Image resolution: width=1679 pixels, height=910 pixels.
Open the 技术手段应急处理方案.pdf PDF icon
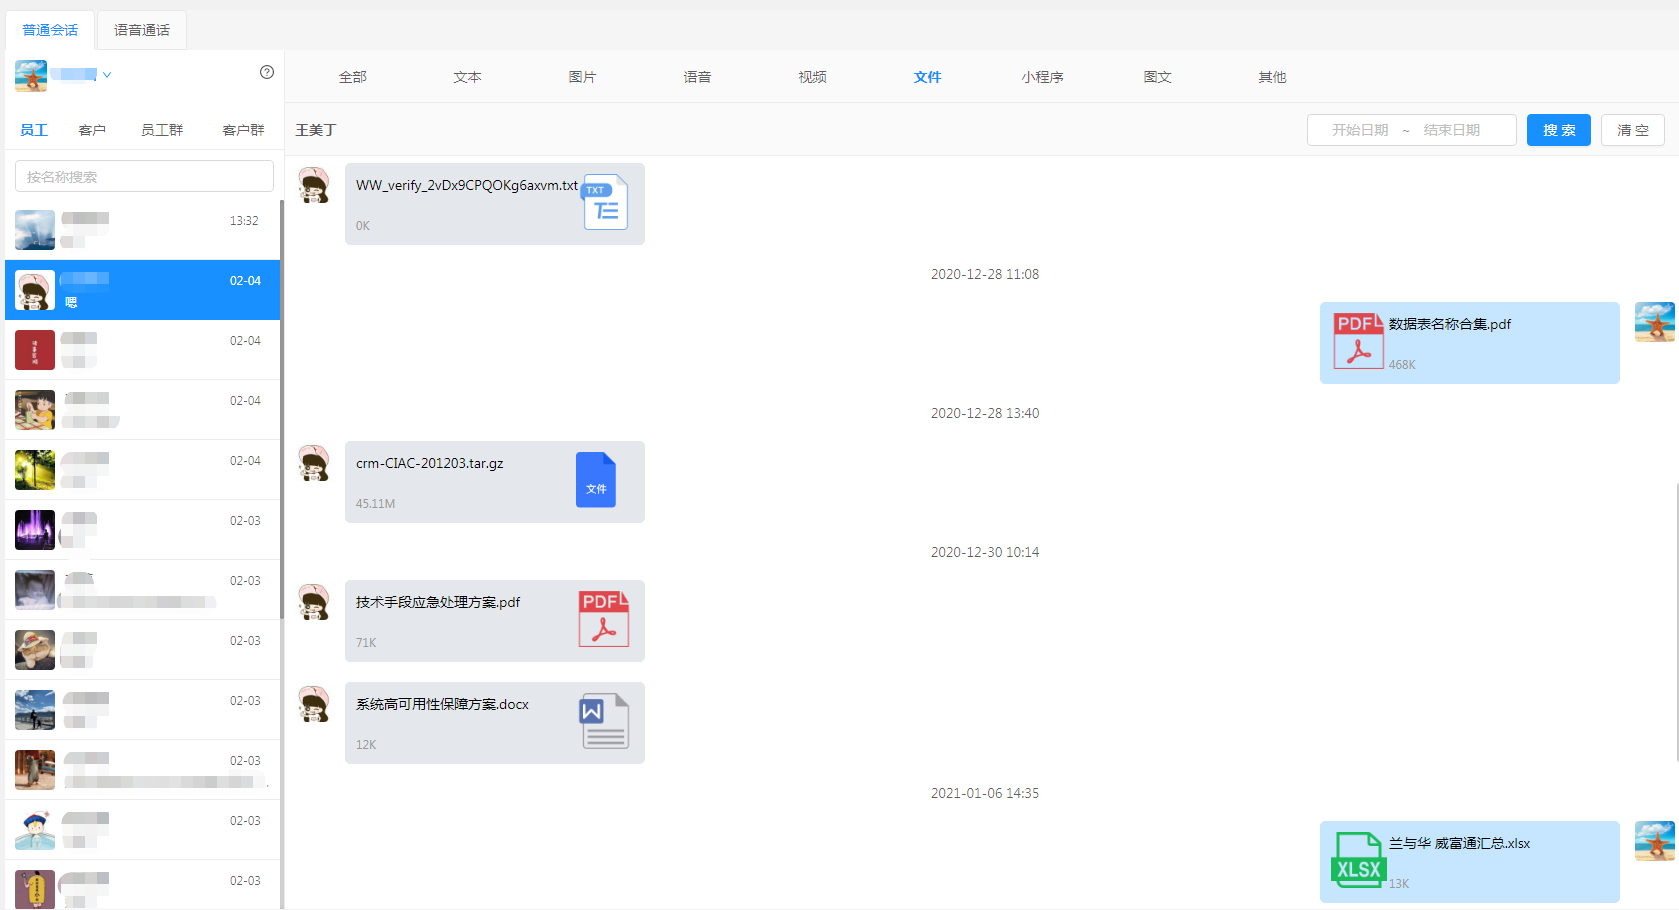pyautogui.click(x=603, y=619)
